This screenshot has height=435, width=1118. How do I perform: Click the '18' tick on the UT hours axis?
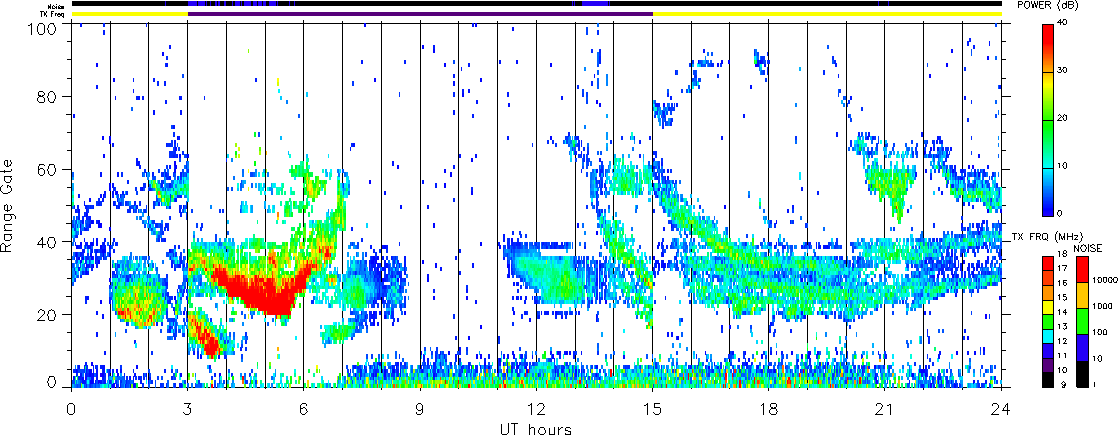769,409
